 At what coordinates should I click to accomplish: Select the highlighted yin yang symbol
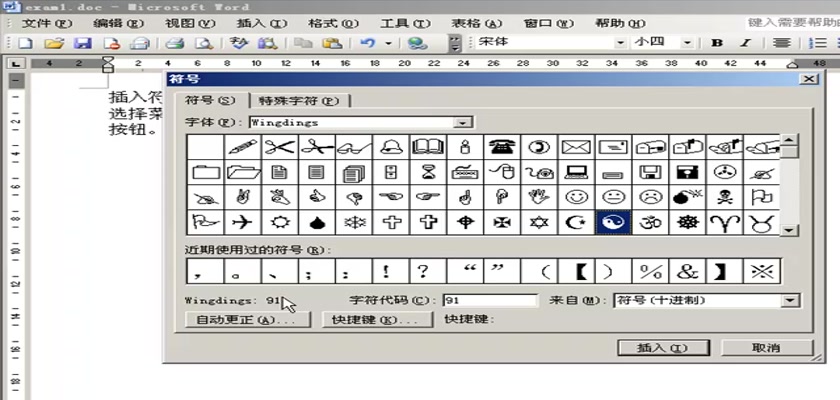(x=613, y=222)
